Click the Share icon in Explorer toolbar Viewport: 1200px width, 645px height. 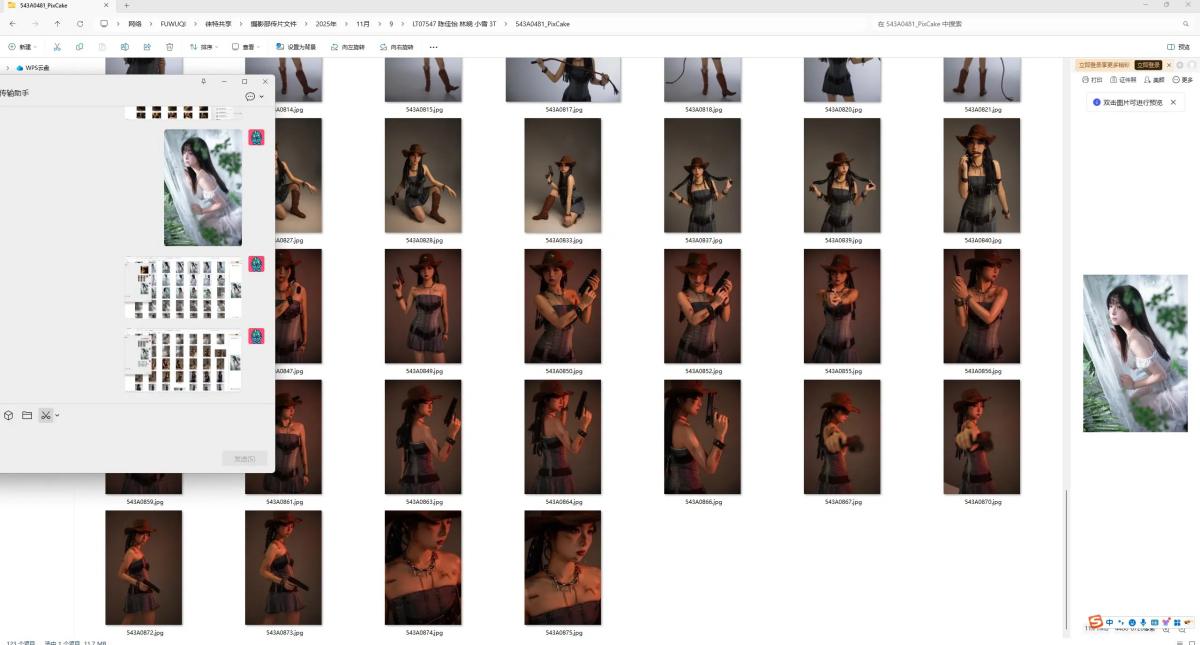pyautogui.click(x=147, y=47)
